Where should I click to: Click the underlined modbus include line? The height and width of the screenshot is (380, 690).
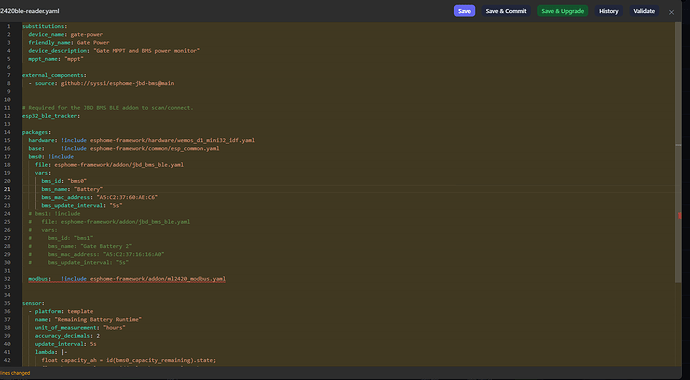point(127,279)
